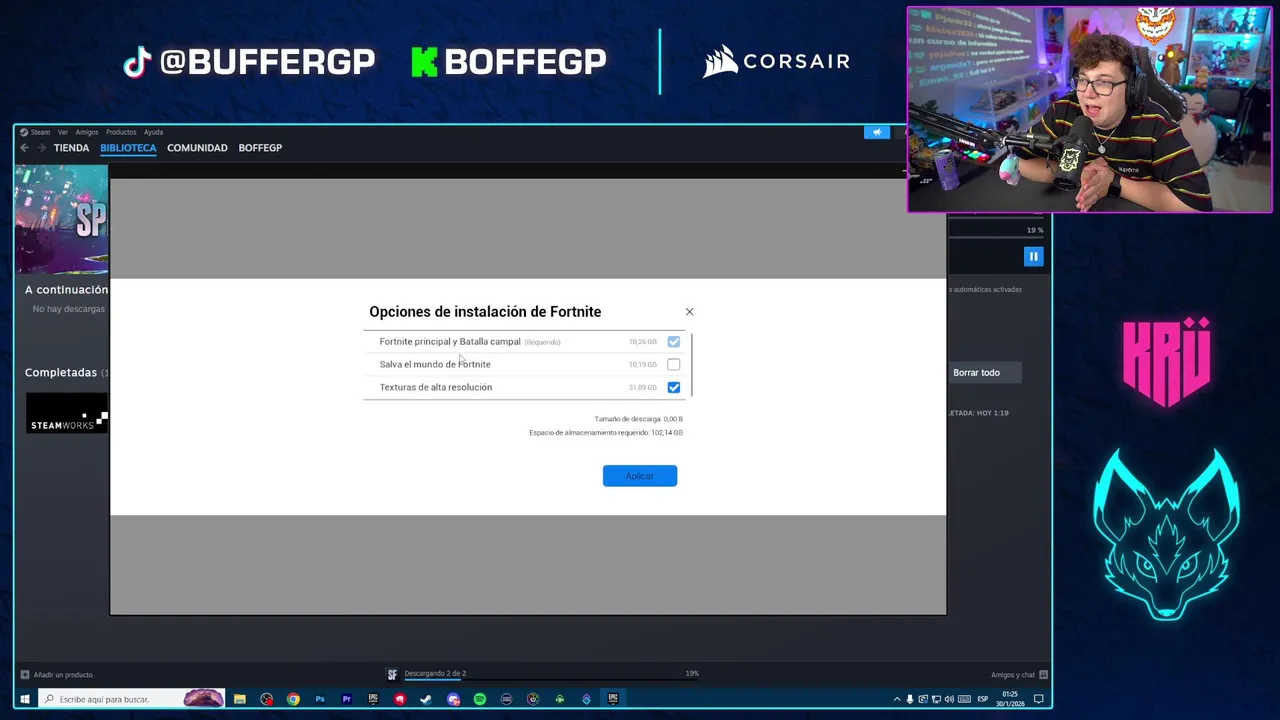Open the COMUNIDAD tab
The height and width of the screenshot is (720, 1280).
click(197, 148)
